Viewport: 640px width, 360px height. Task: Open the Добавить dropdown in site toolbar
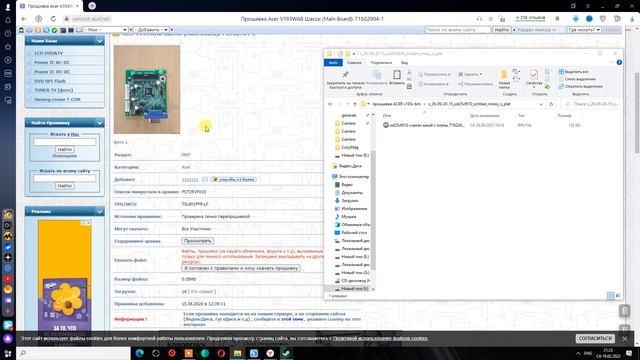pyautogui.click(x=151, y=30)
